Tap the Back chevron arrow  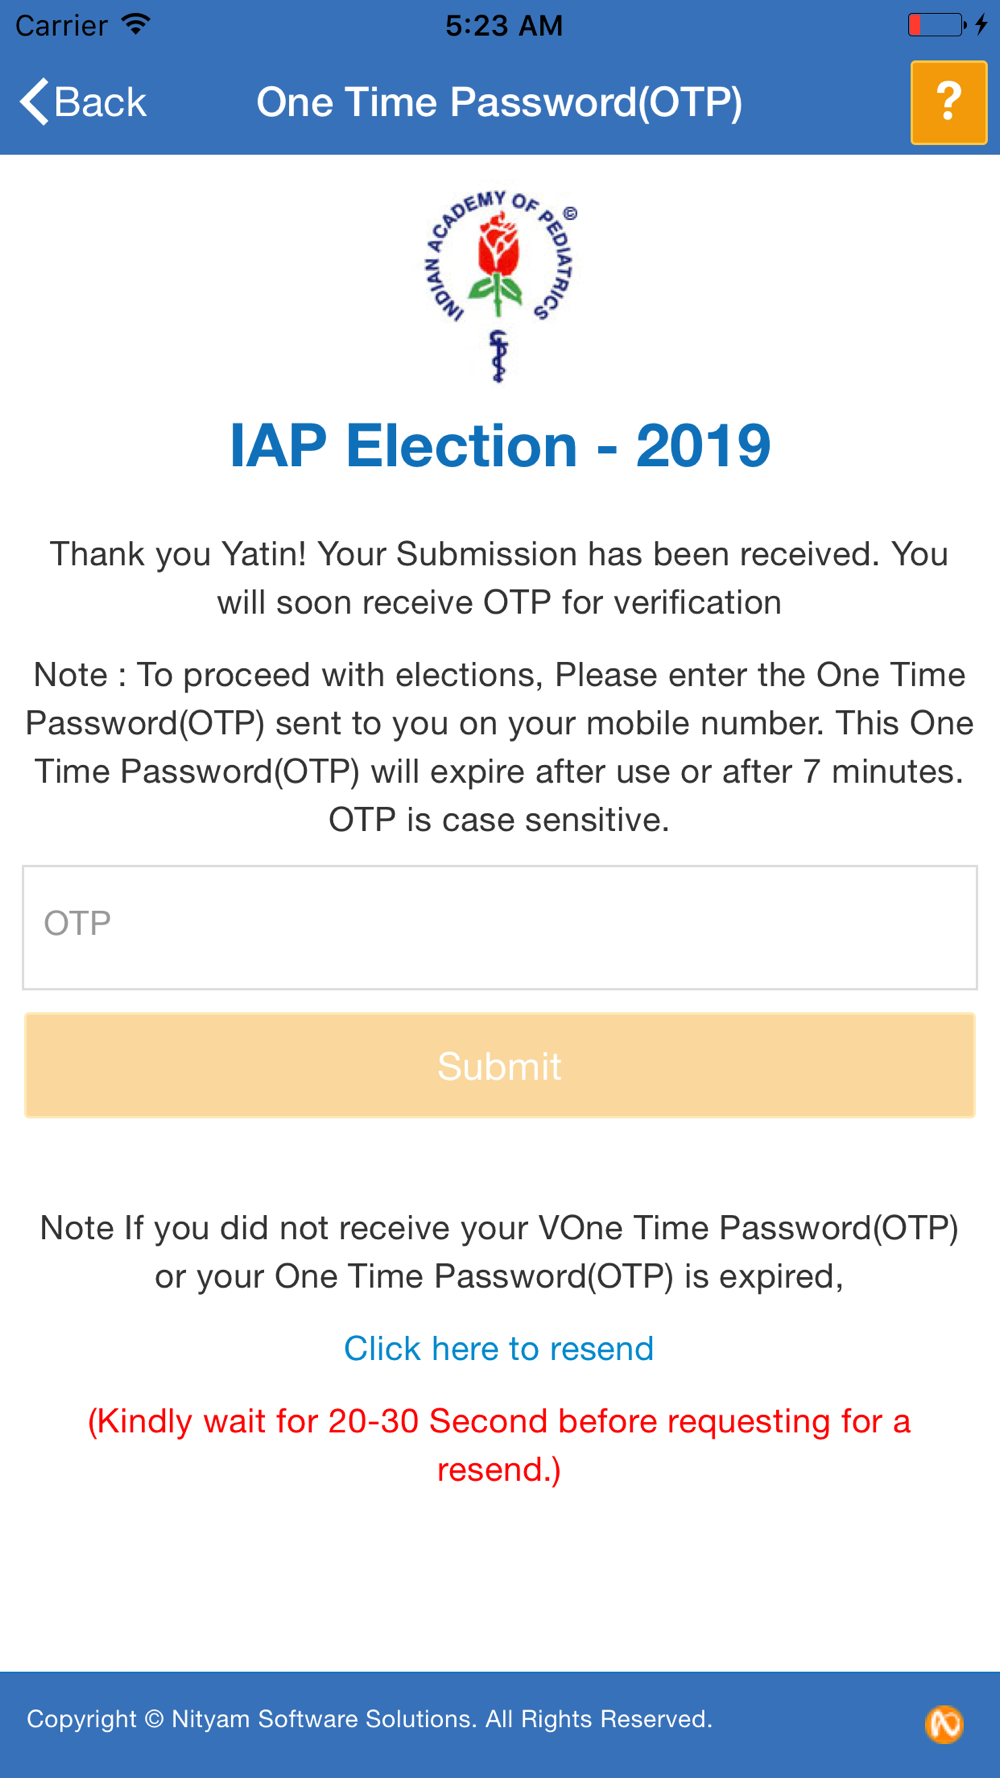(x=34, y=102)
